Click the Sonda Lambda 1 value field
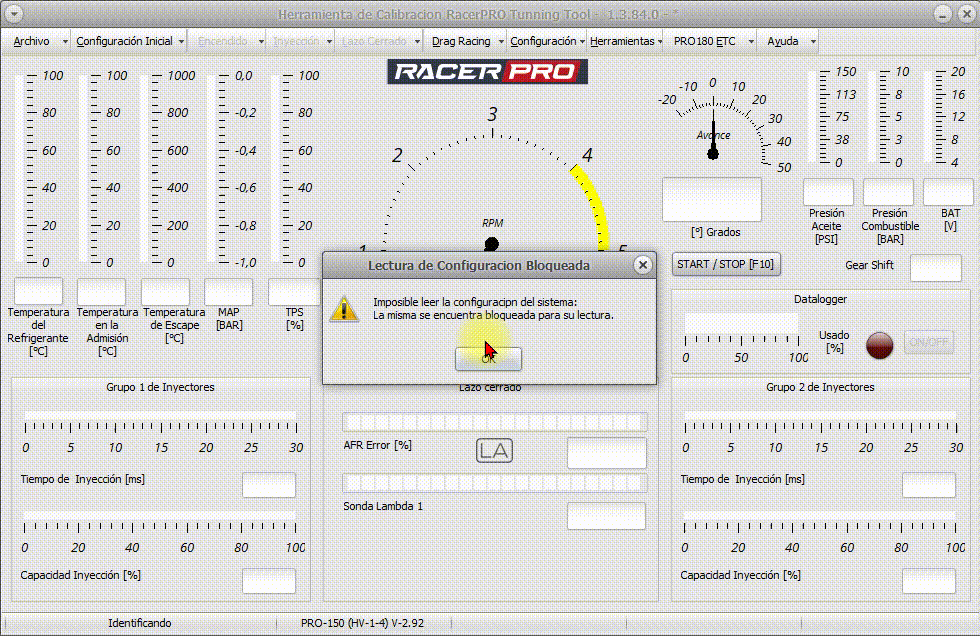The width and height of the screenshot is (980, 636). [x=606, y=516]
